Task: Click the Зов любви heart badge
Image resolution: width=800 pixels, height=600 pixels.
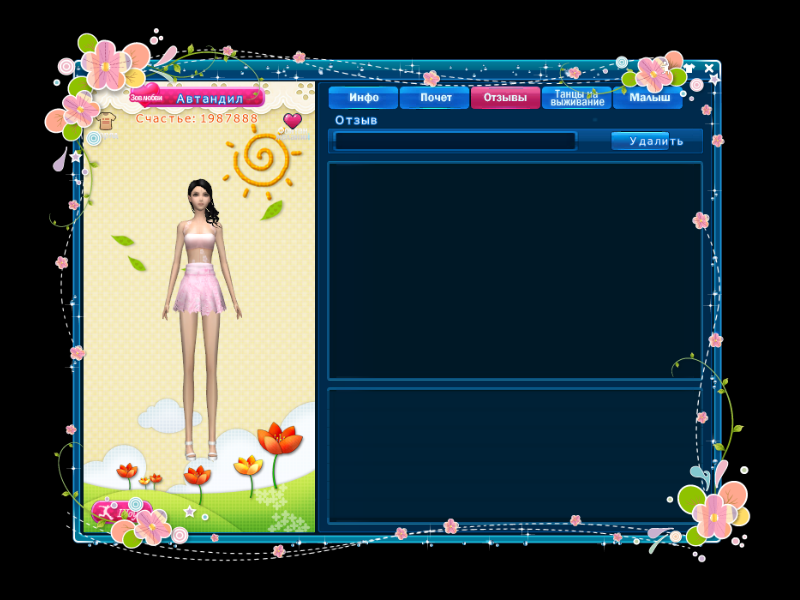Action: [146, 96]
